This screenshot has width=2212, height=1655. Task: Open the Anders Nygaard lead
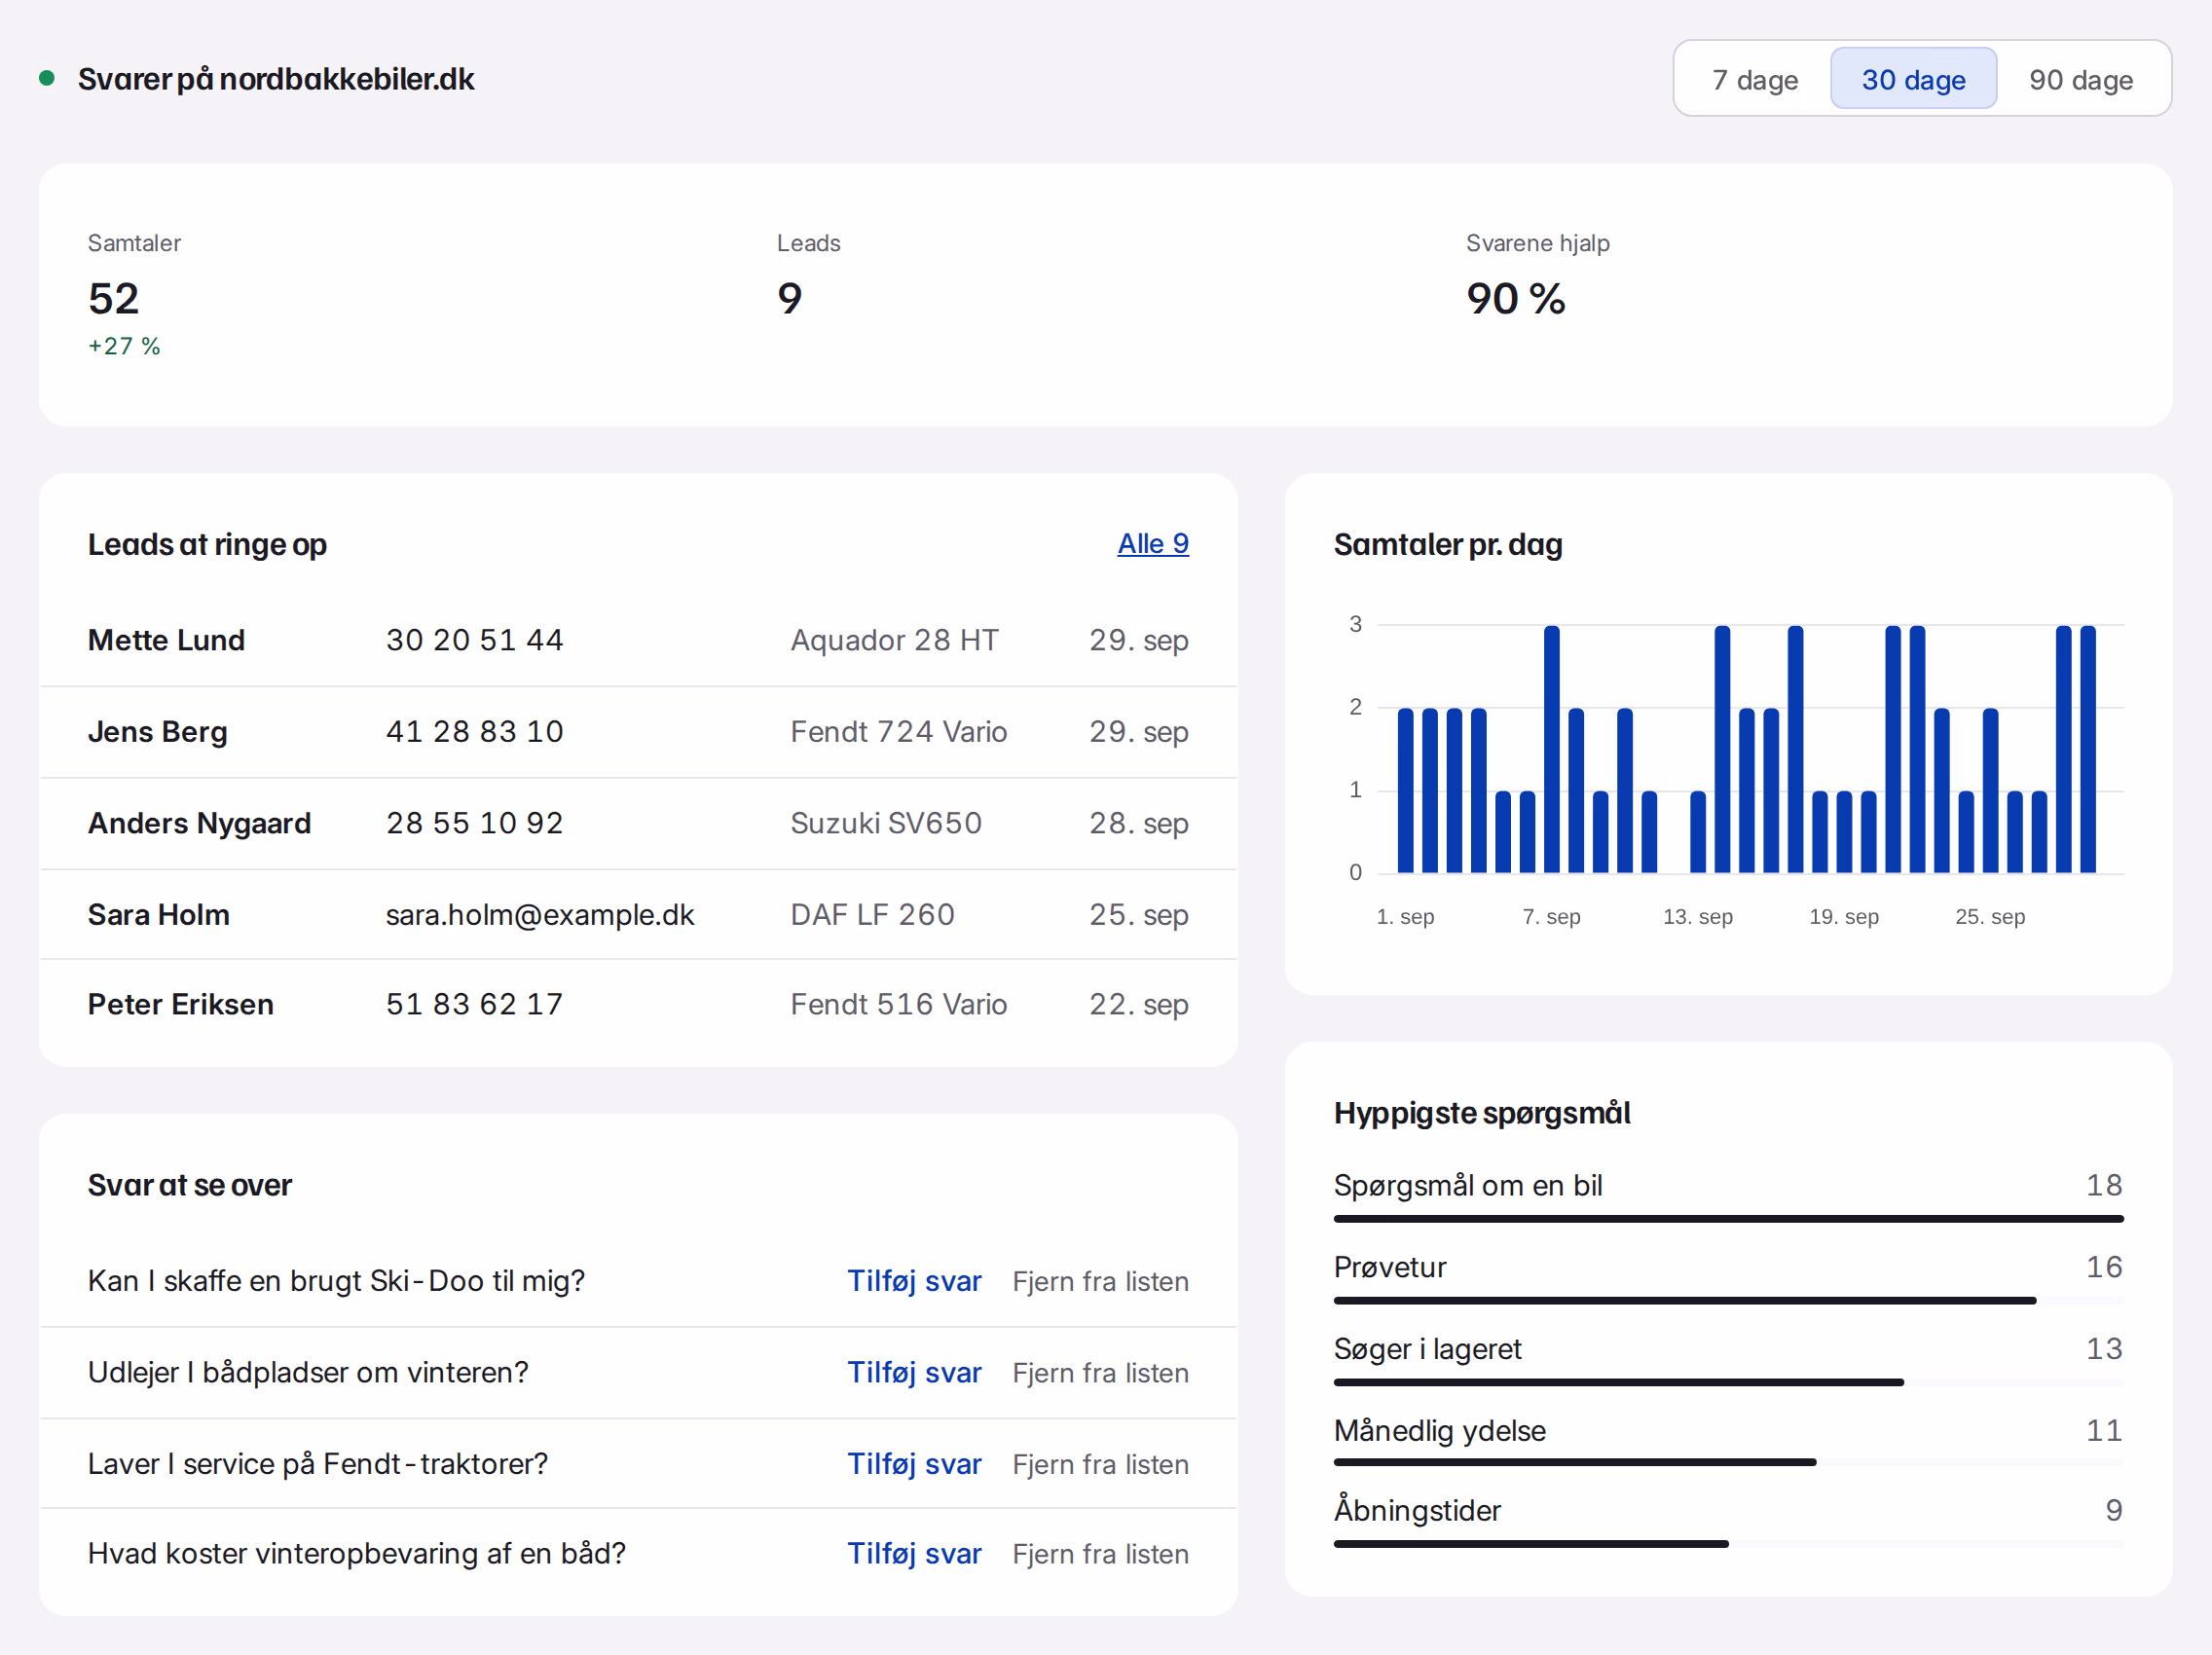point(638,823)
